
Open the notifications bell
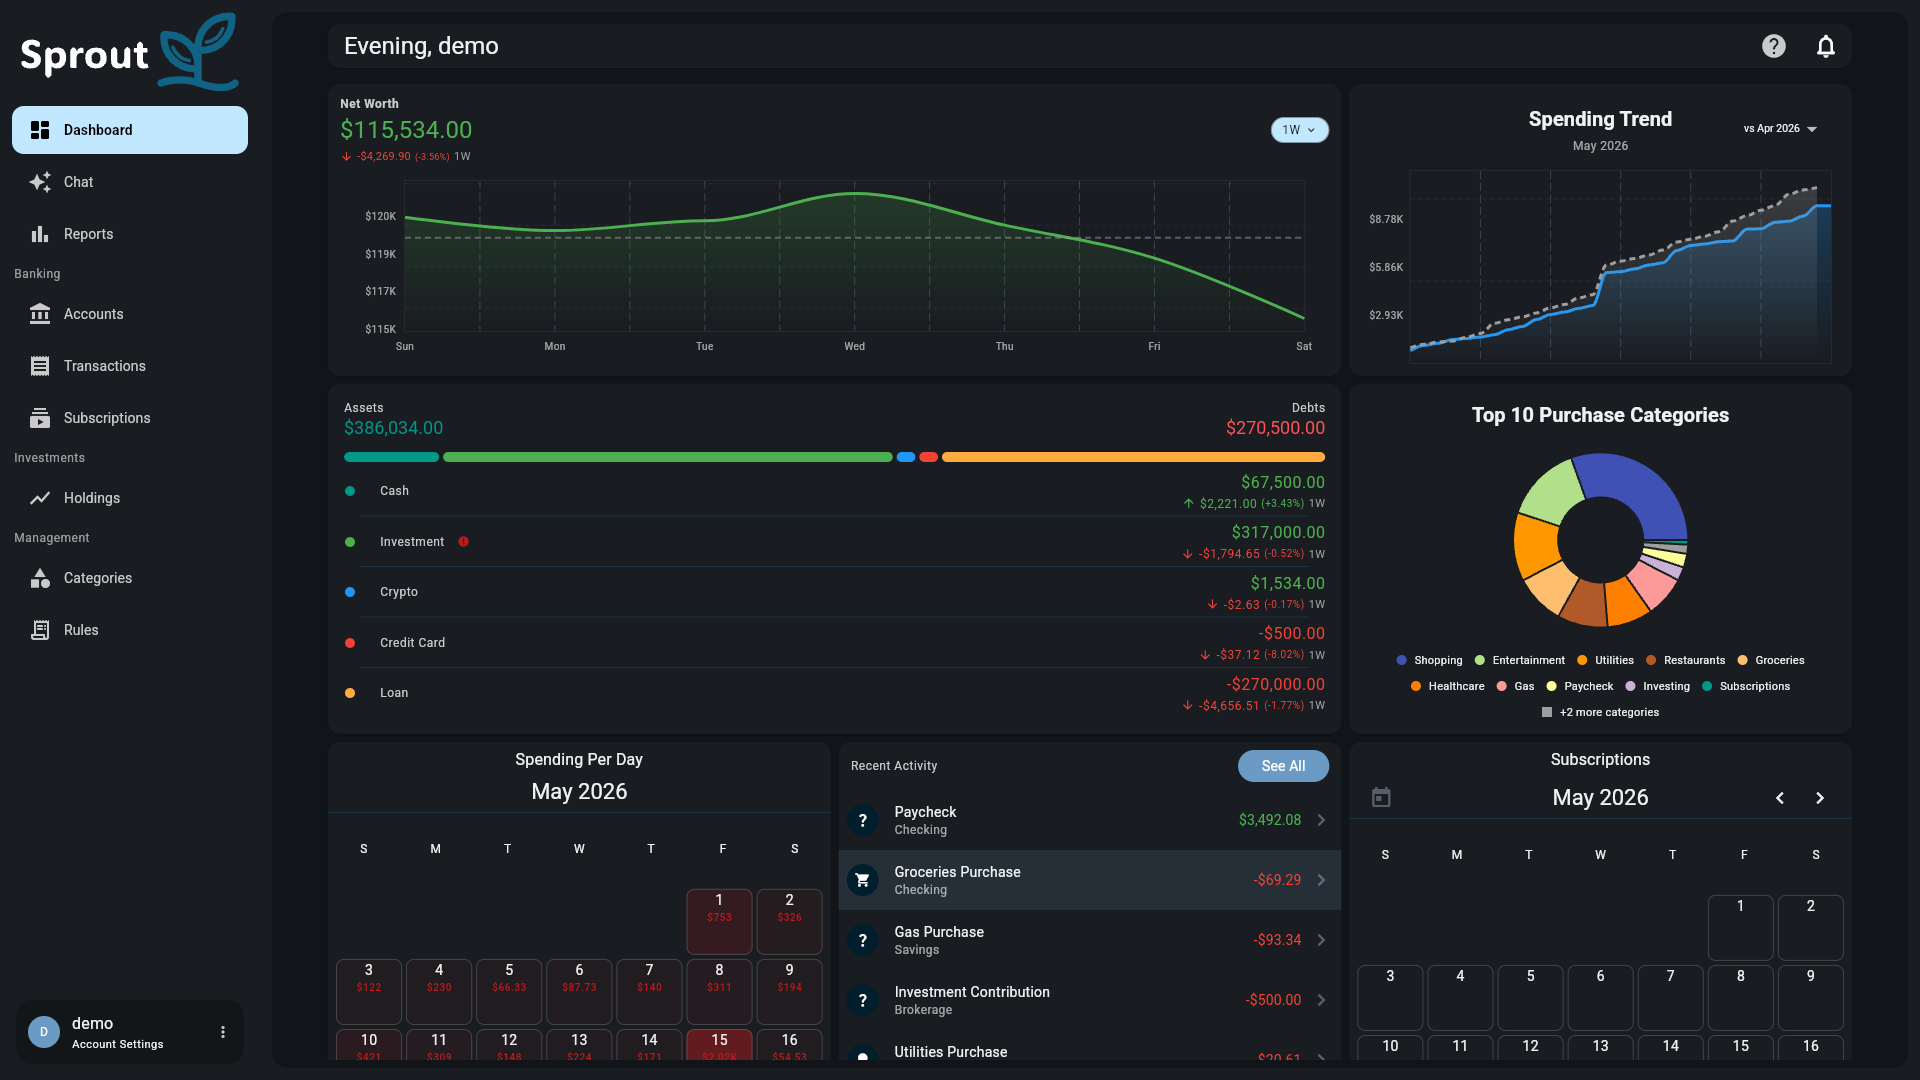(x=1826, y=46)
